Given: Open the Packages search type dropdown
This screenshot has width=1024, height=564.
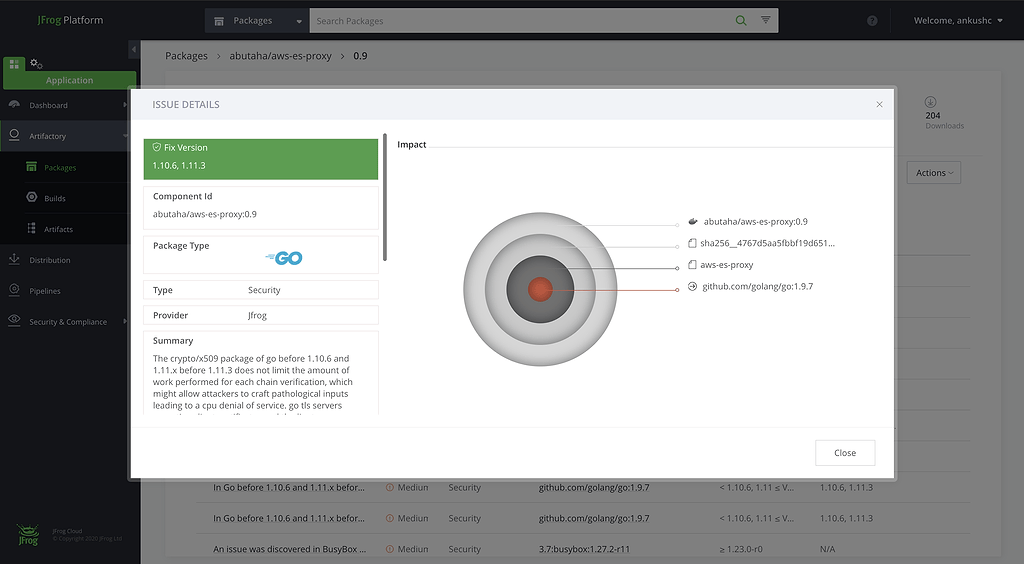Looking at the screenshot, I should (257, 21).
